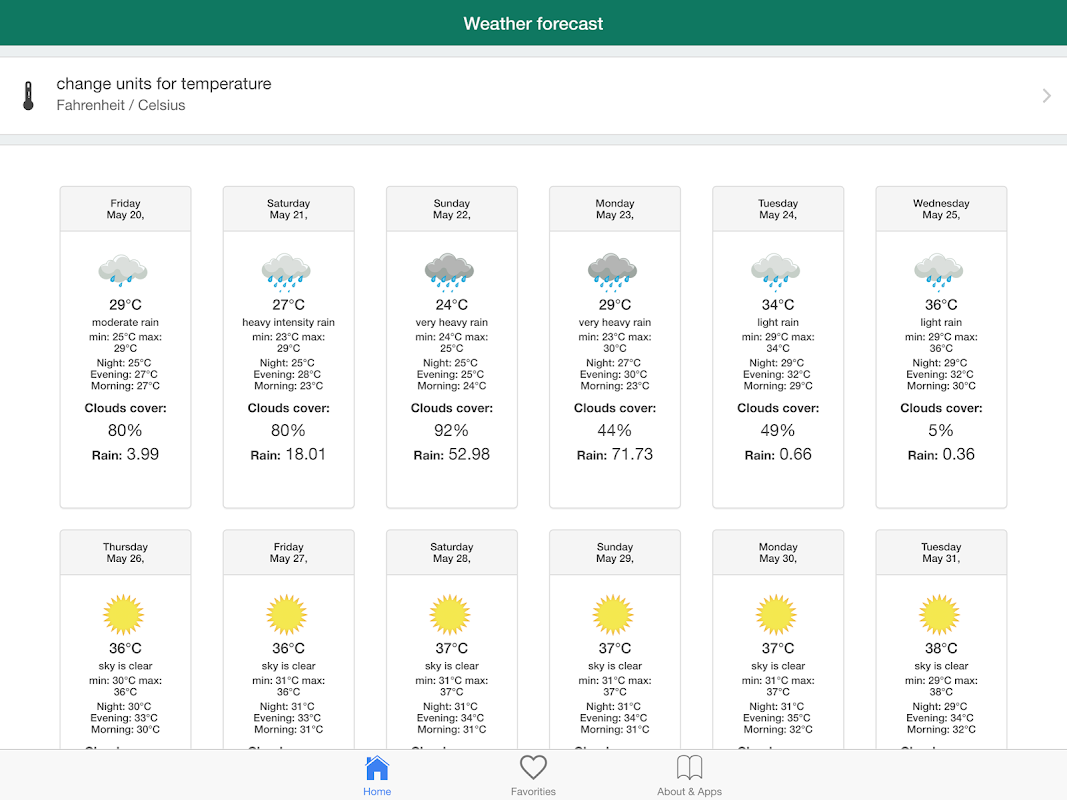Click the 5% clouds cover value
1067x800 pixels.
941,431
